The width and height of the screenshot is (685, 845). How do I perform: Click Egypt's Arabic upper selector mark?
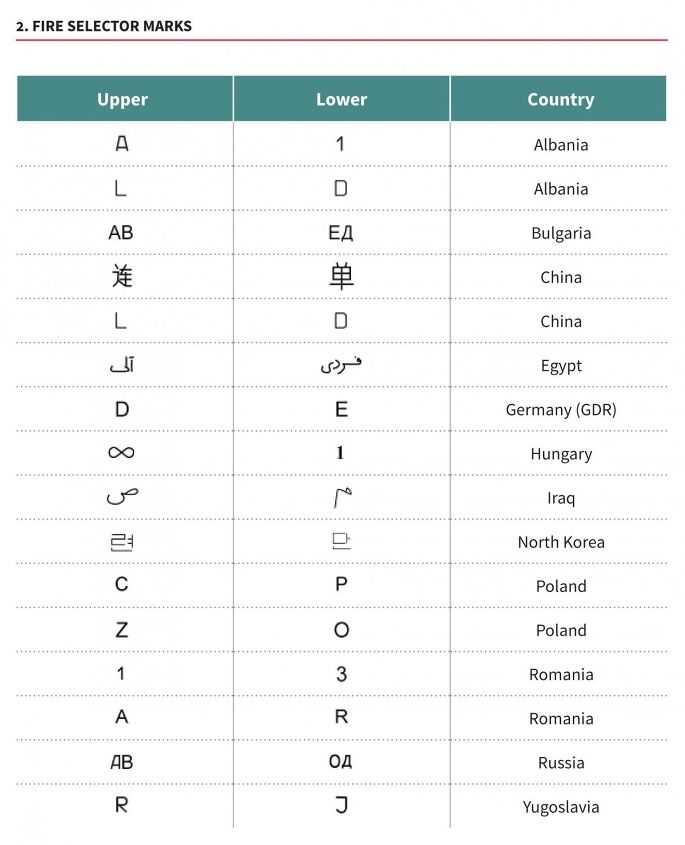point(121,365)
